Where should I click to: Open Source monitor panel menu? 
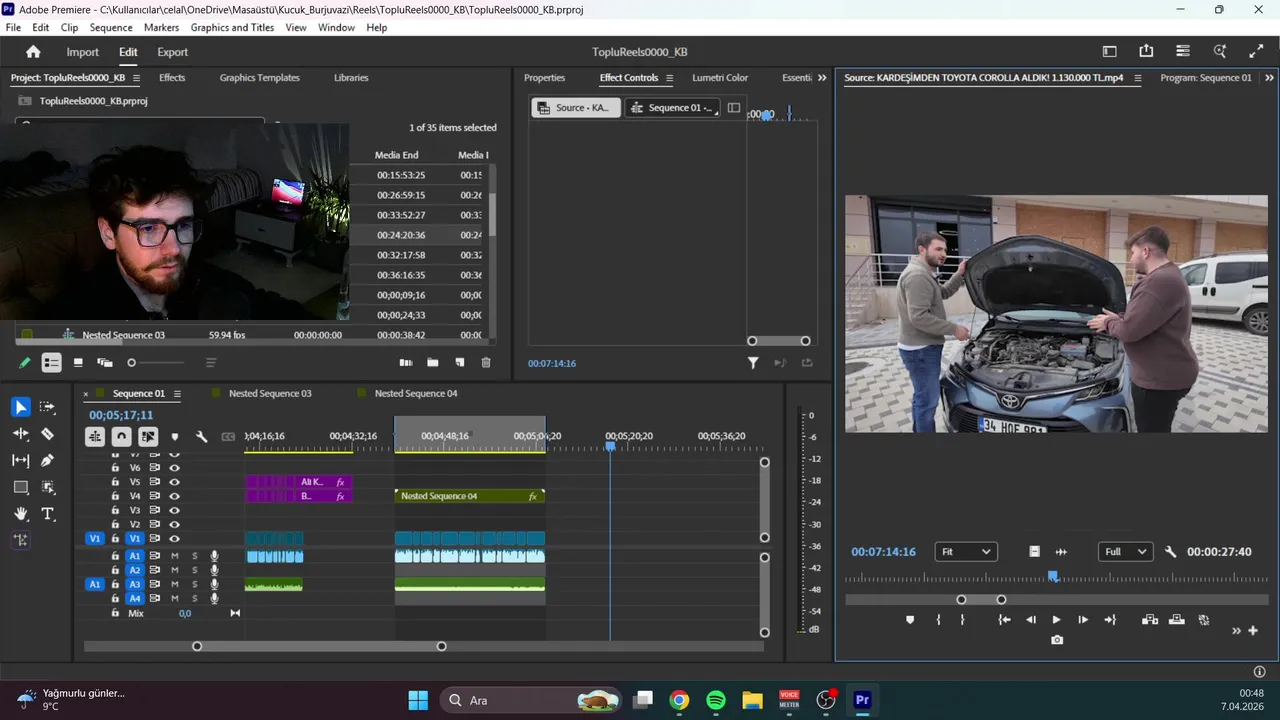point(1137,78)
